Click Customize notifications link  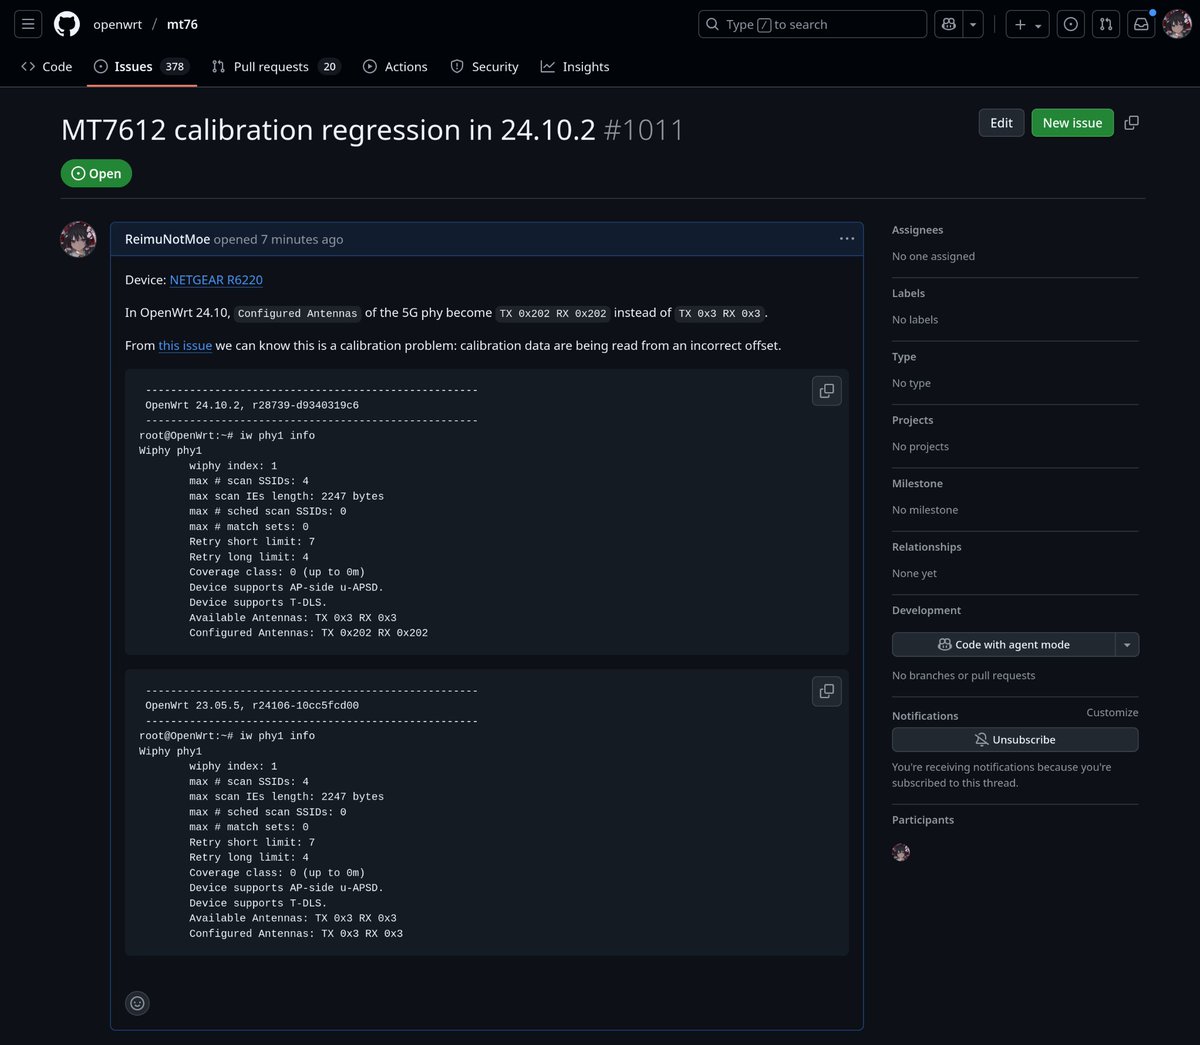1112,712
